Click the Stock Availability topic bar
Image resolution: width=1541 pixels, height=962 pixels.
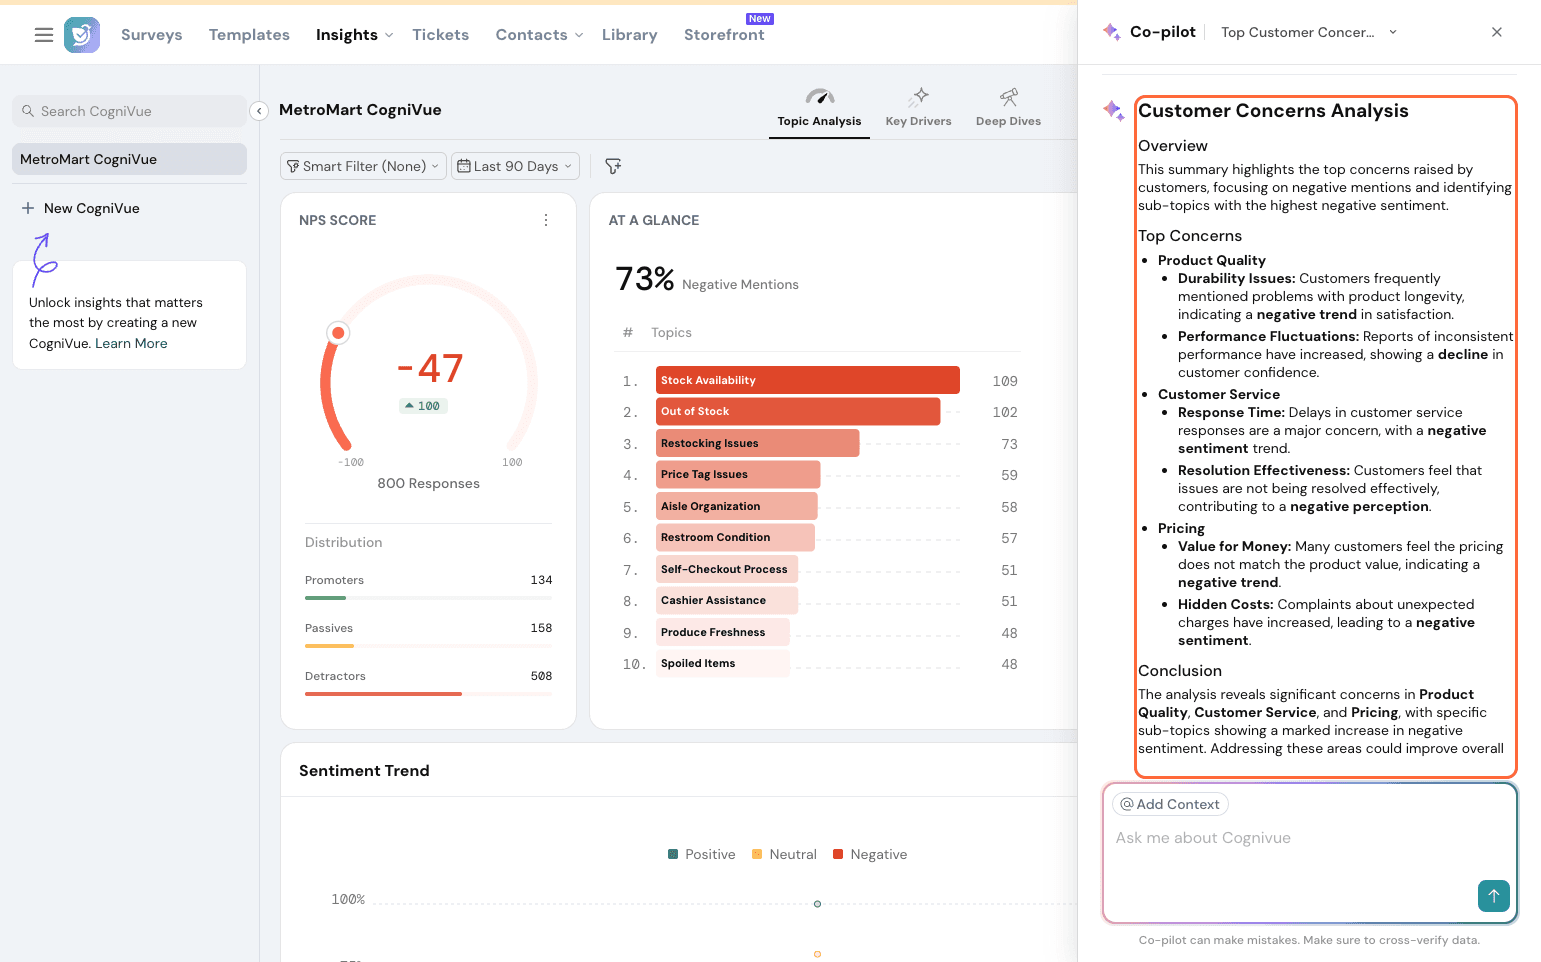tap(807, 380)
